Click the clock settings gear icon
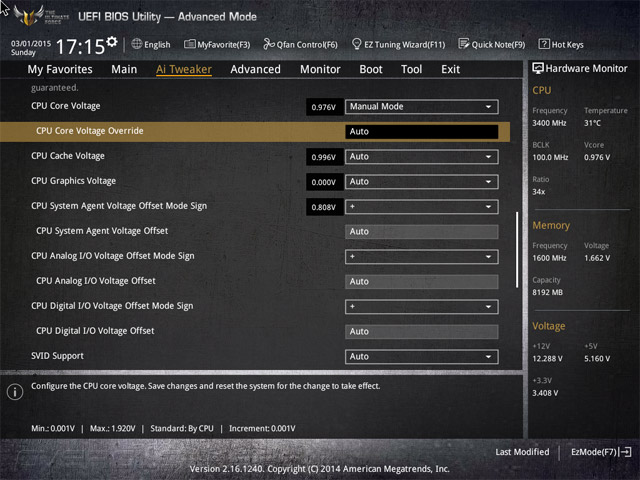Viewport: 640px width, 480px height. [112, 41]
